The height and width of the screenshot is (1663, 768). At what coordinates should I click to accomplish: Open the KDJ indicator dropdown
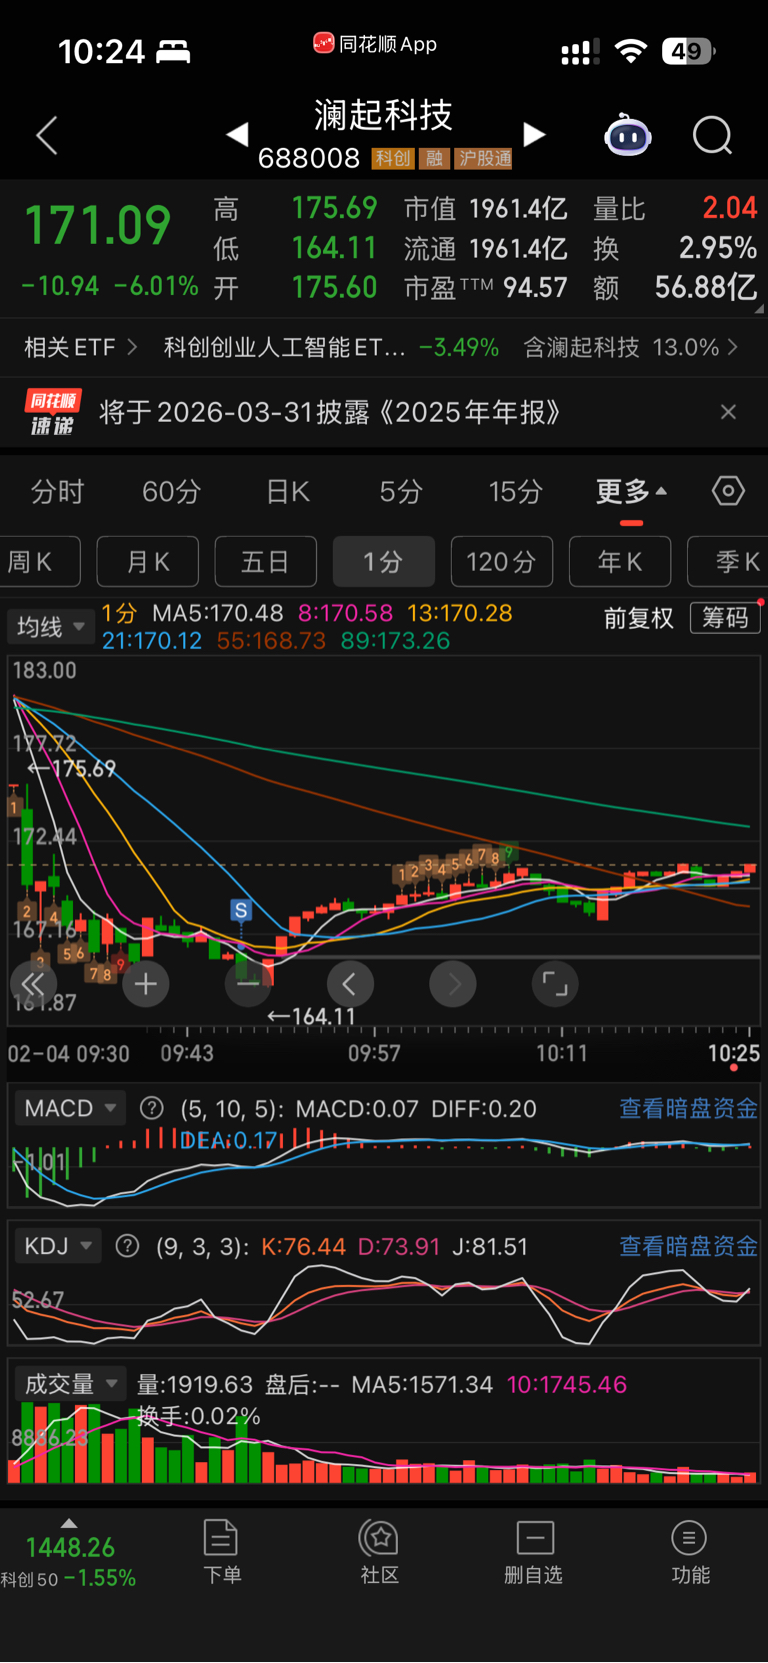point(57,1246)
